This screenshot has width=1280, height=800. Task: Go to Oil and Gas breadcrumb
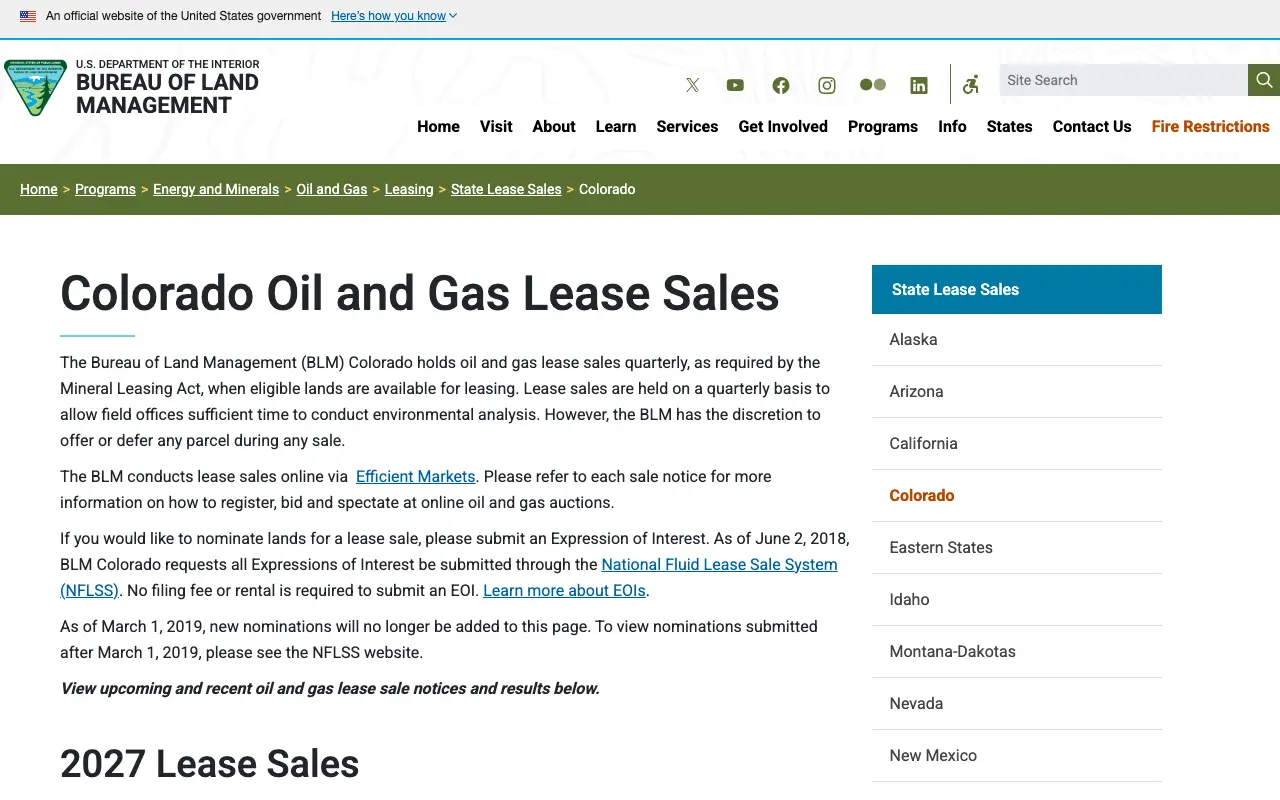332,189
